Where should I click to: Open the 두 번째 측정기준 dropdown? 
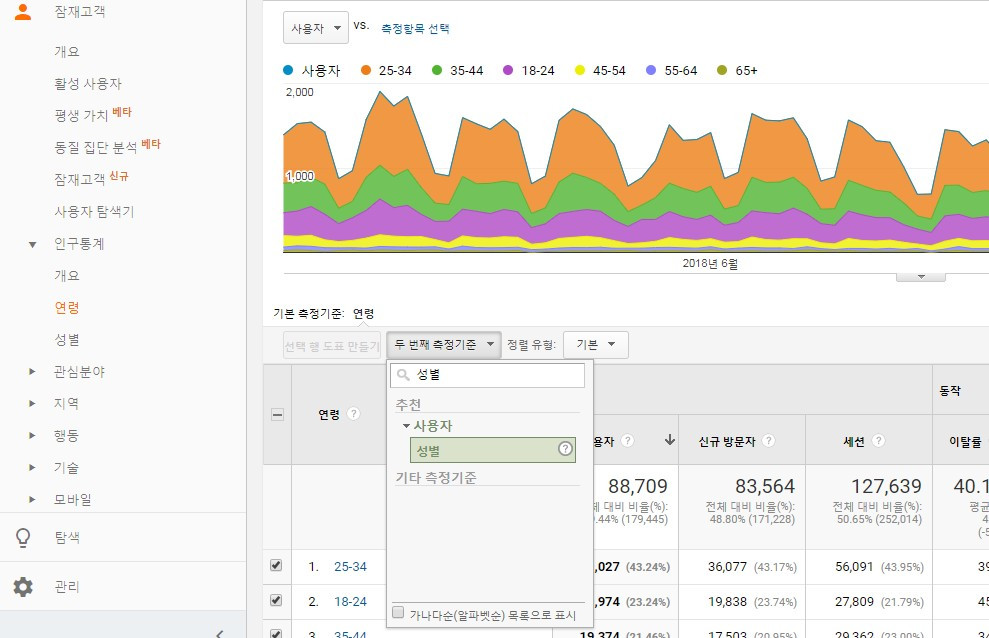444,345
